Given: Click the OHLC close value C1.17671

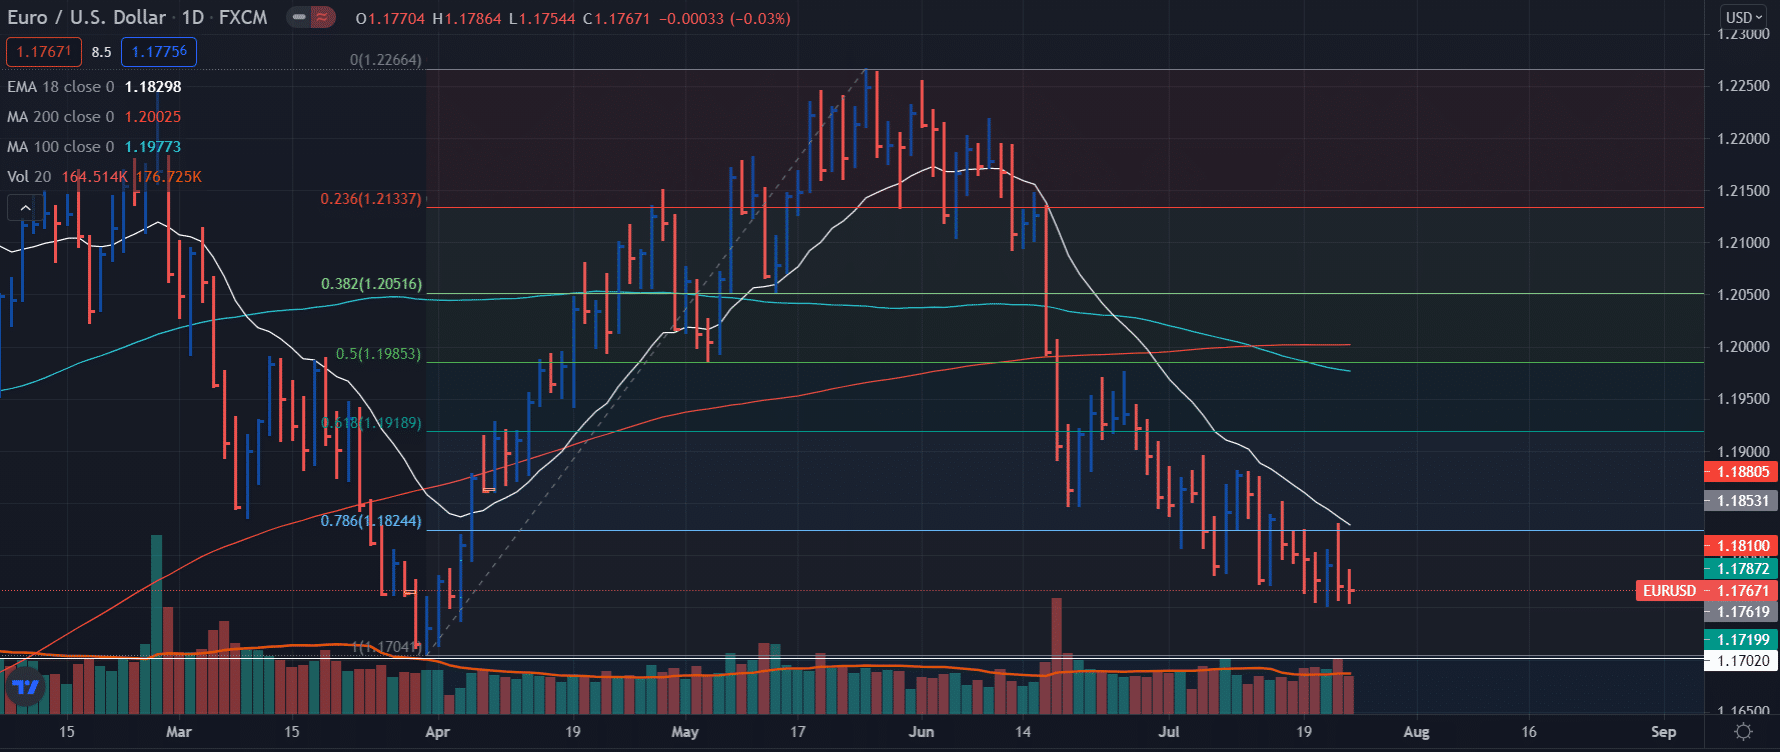Looking at the screenshot, I should (616, 19).
